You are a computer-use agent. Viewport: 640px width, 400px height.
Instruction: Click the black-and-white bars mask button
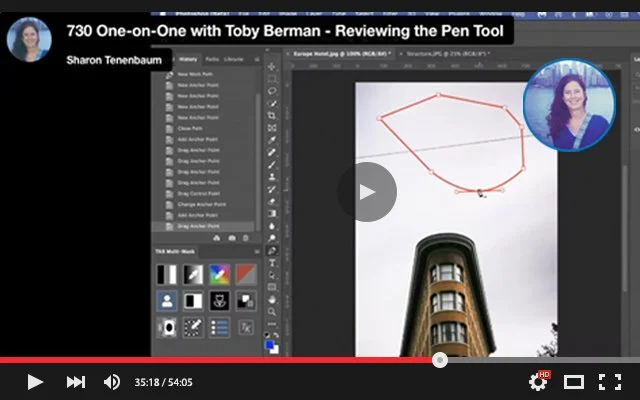(x=167, y=275)
